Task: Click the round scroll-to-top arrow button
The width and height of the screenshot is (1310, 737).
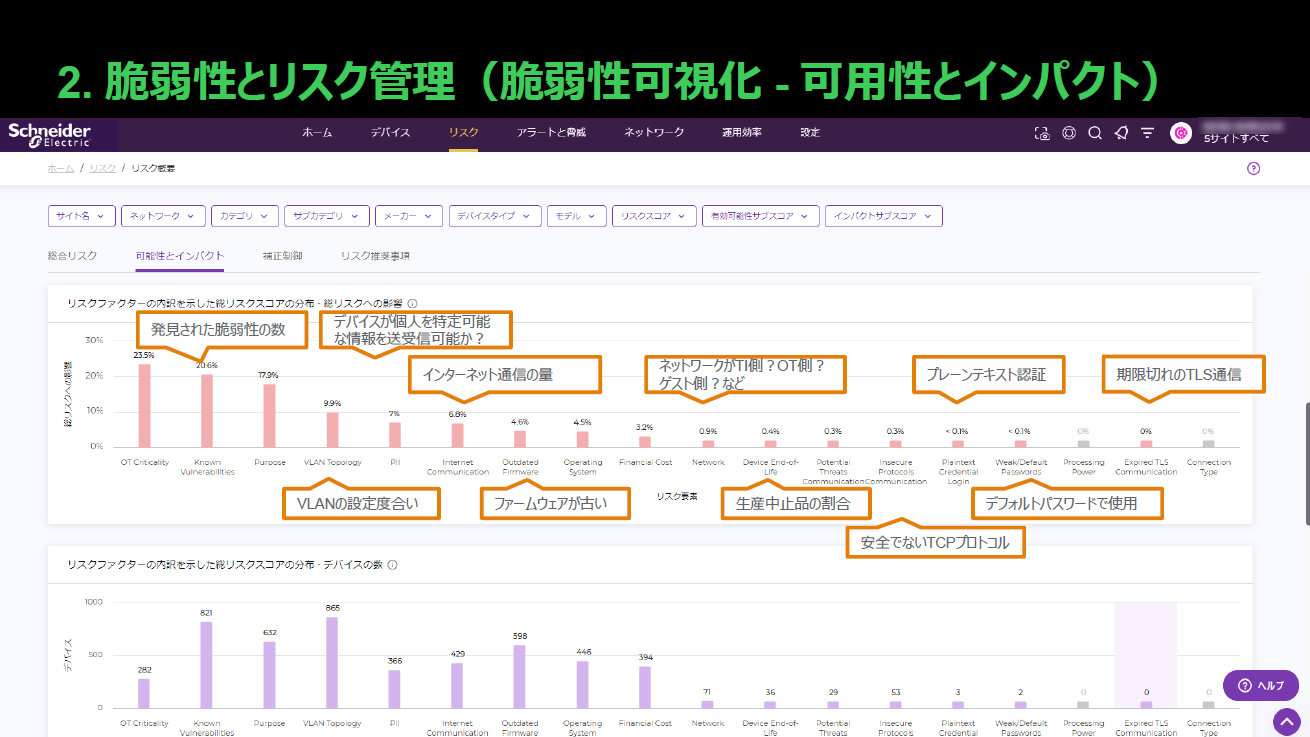Action: 1286,721
